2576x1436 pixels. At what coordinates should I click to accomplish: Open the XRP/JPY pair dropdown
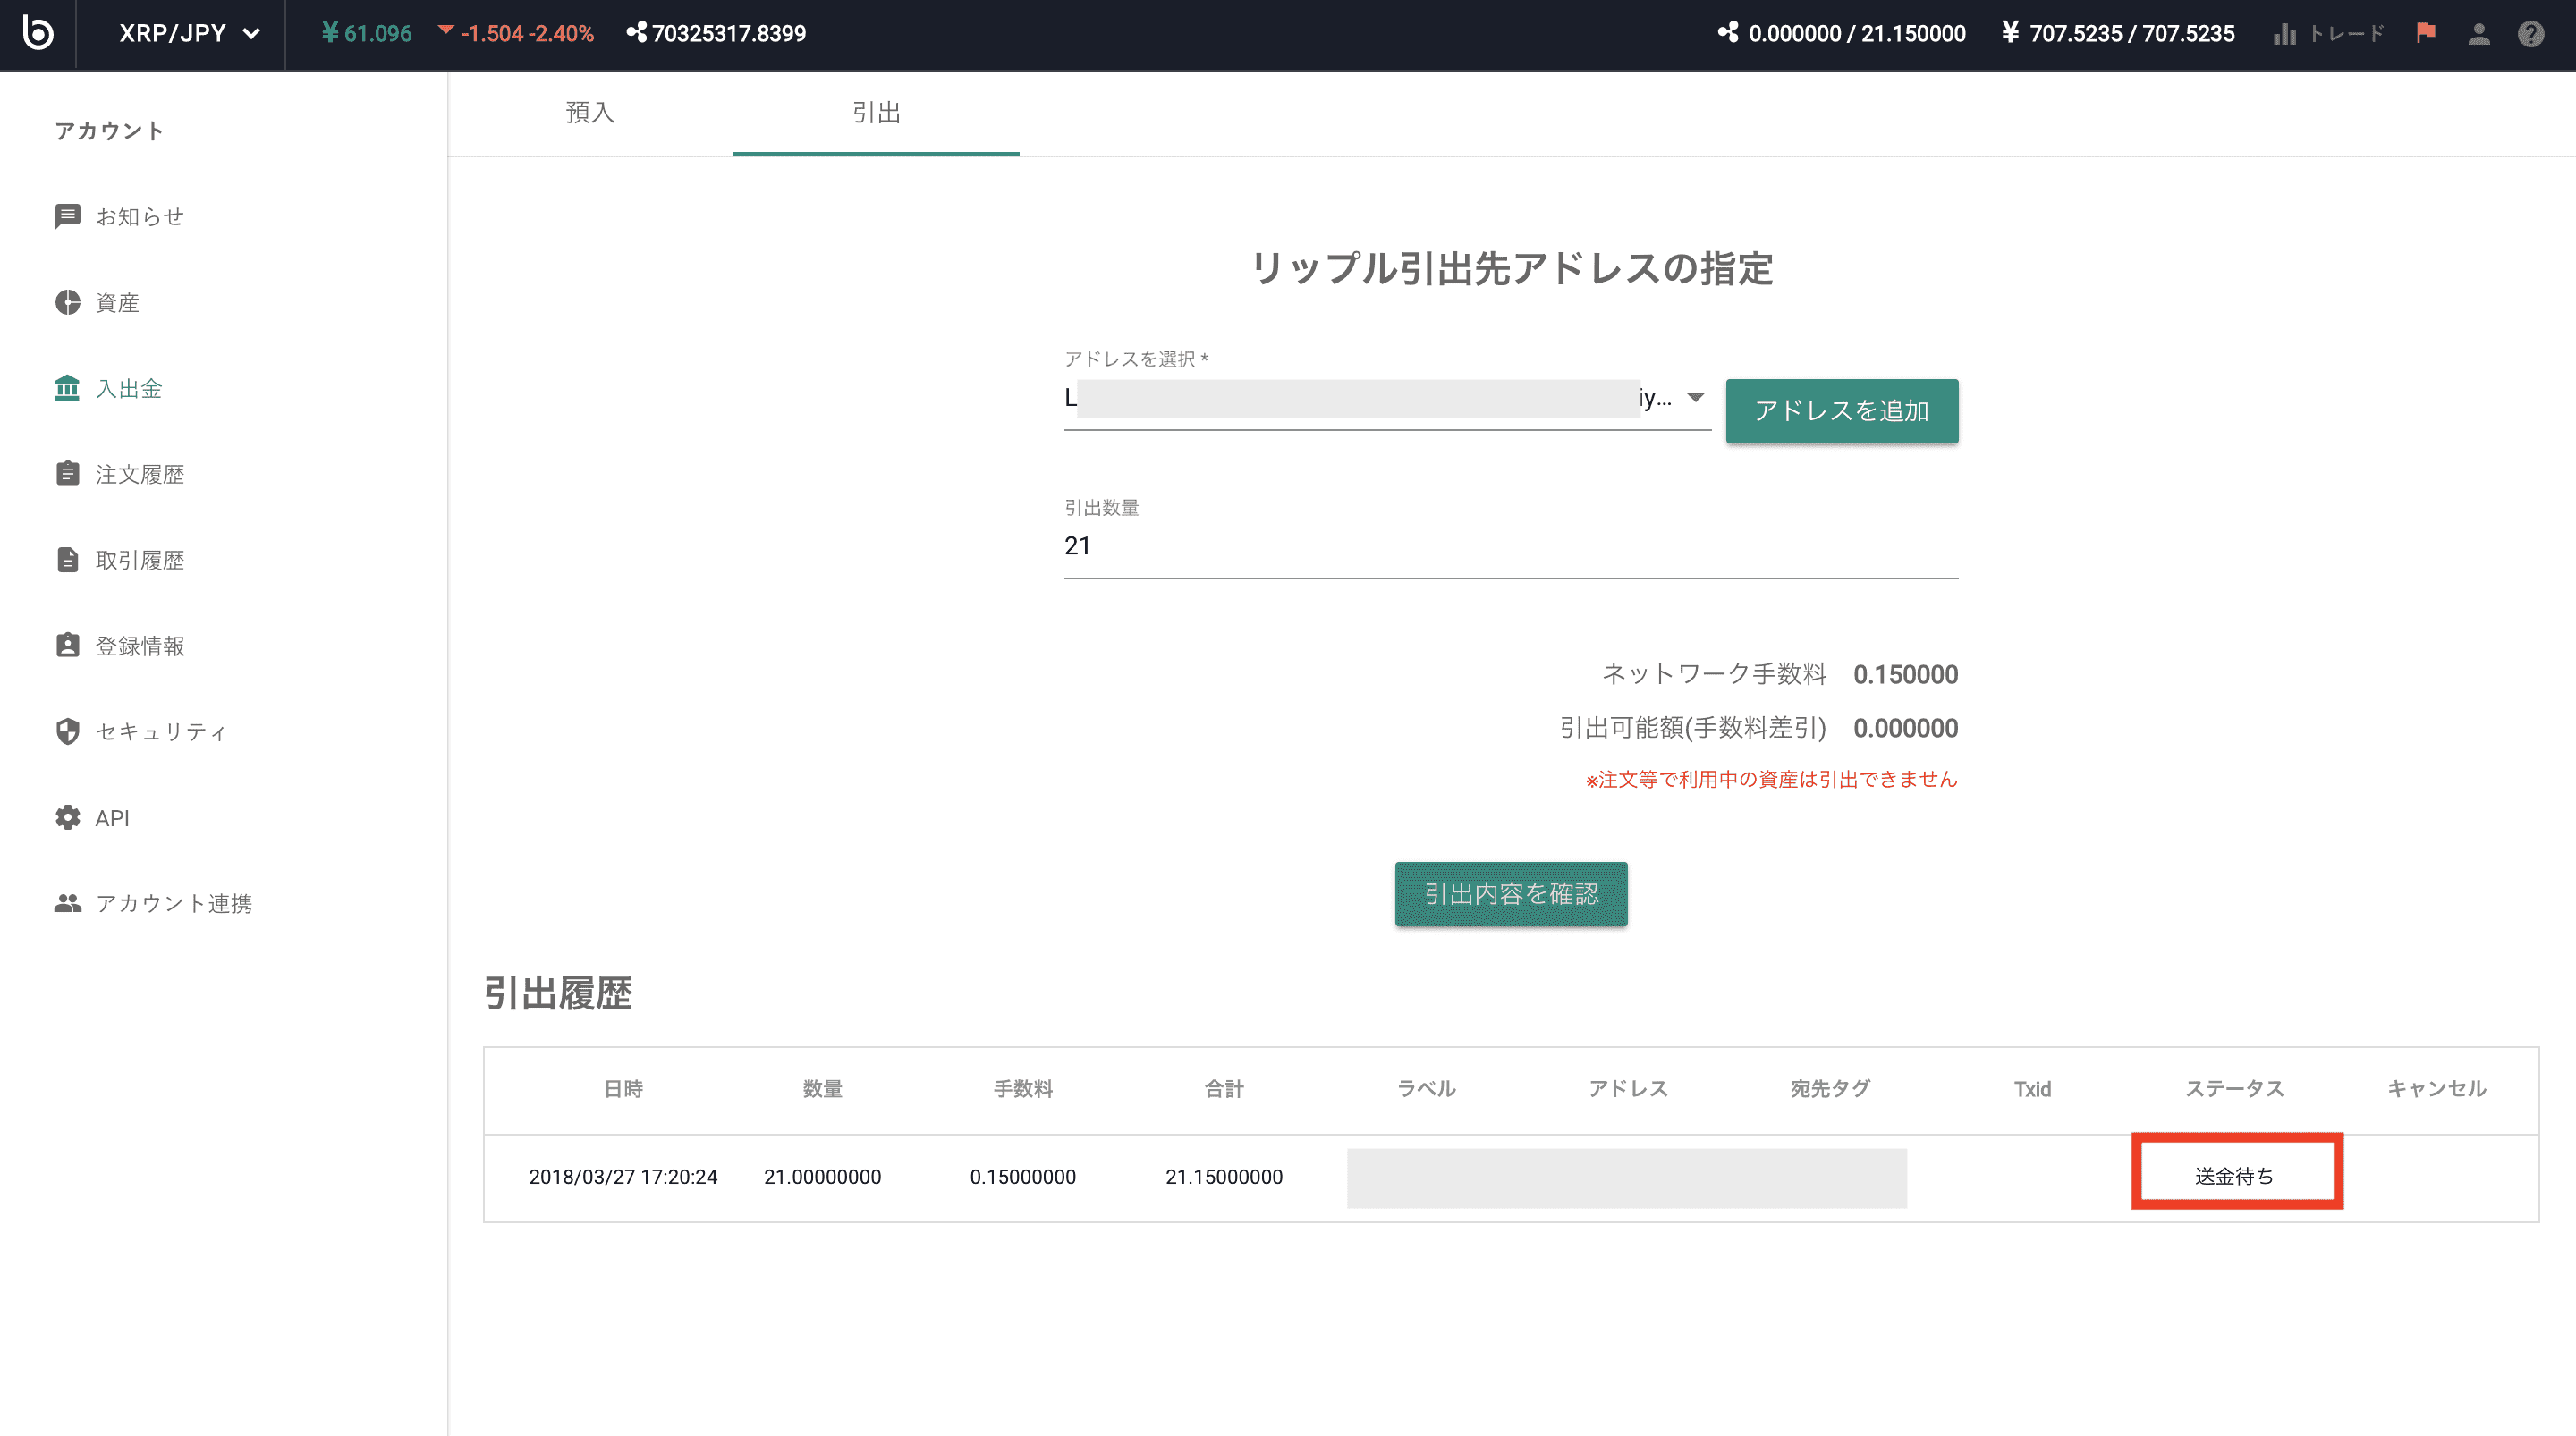pyautogui.click(x=189, y=33)
